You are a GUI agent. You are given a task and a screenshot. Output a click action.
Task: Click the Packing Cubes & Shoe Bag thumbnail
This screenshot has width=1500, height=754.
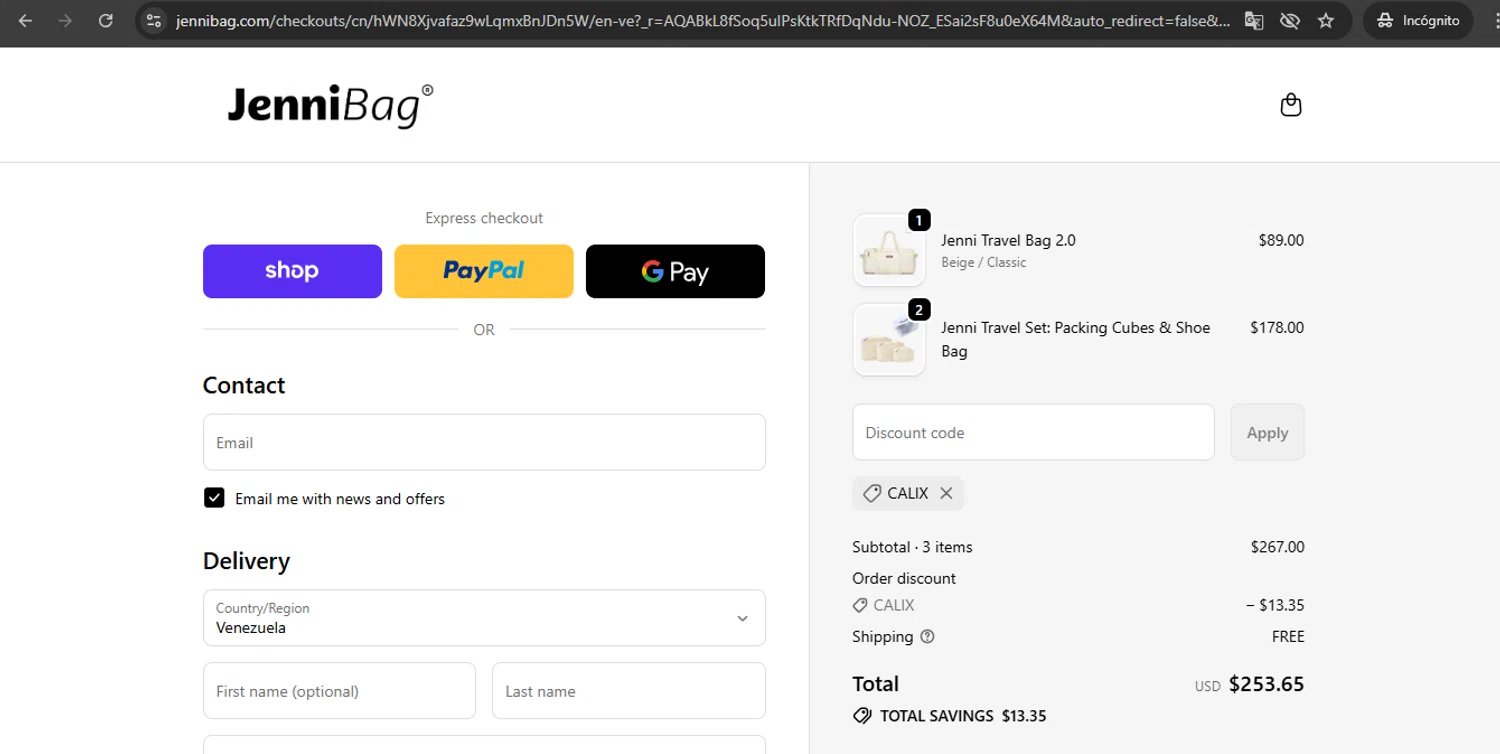889,340
